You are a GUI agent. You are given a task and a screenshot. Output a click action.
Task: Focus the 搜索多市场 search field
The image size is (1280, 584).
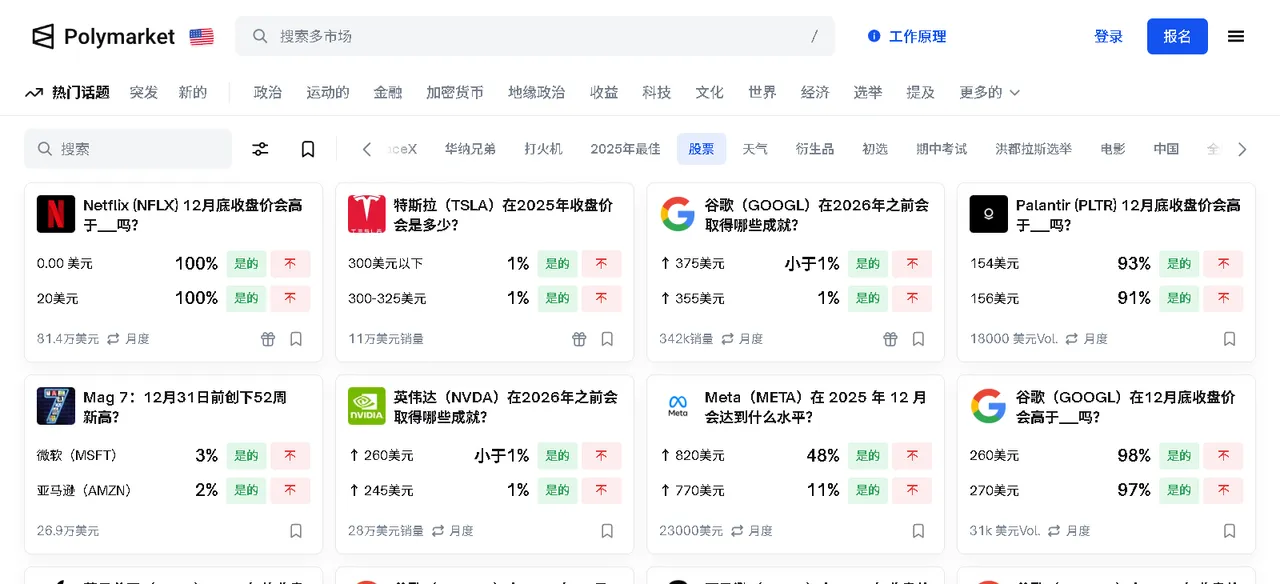click(535, 36)
